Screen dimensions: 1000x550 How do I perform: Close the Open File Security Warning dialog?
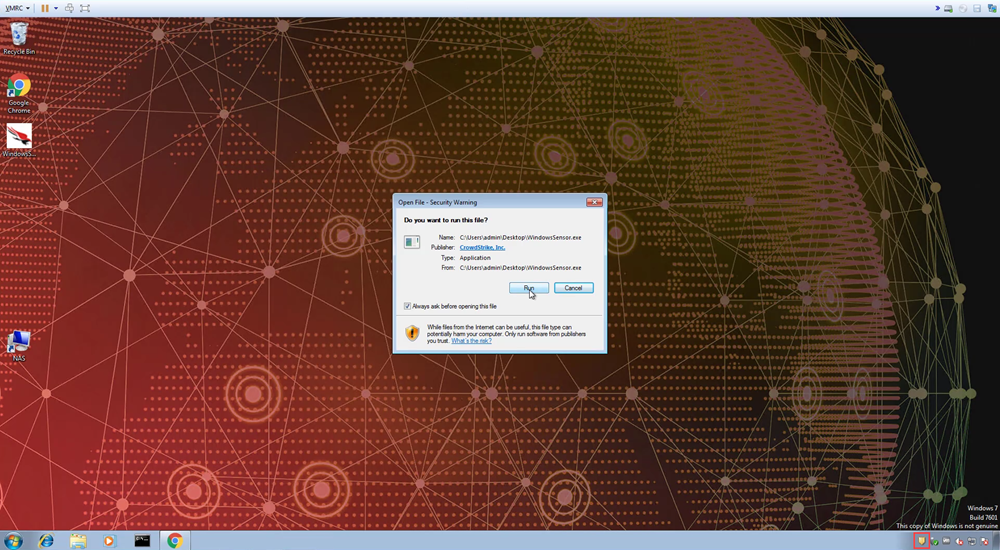(594, 202)
